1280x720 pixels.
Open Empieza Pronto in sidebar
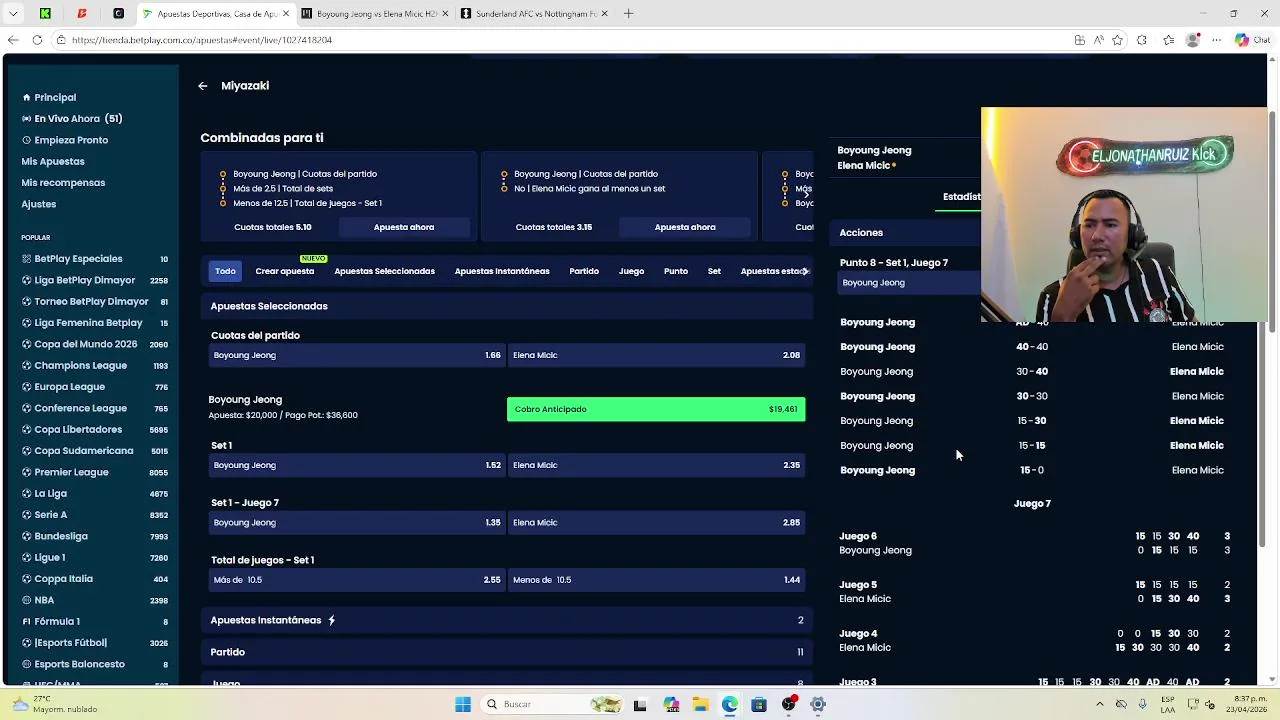pos(65,140)
